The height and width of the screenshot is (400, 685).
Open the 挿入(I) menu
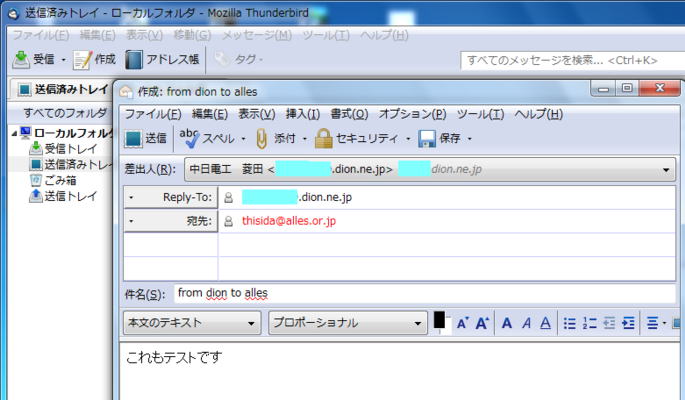point(303,114)
